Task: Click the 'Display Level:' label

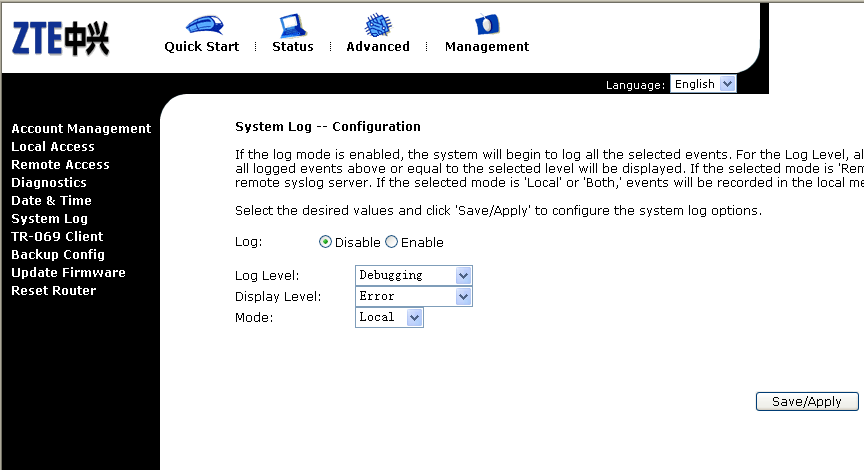Action: (278, 296)
